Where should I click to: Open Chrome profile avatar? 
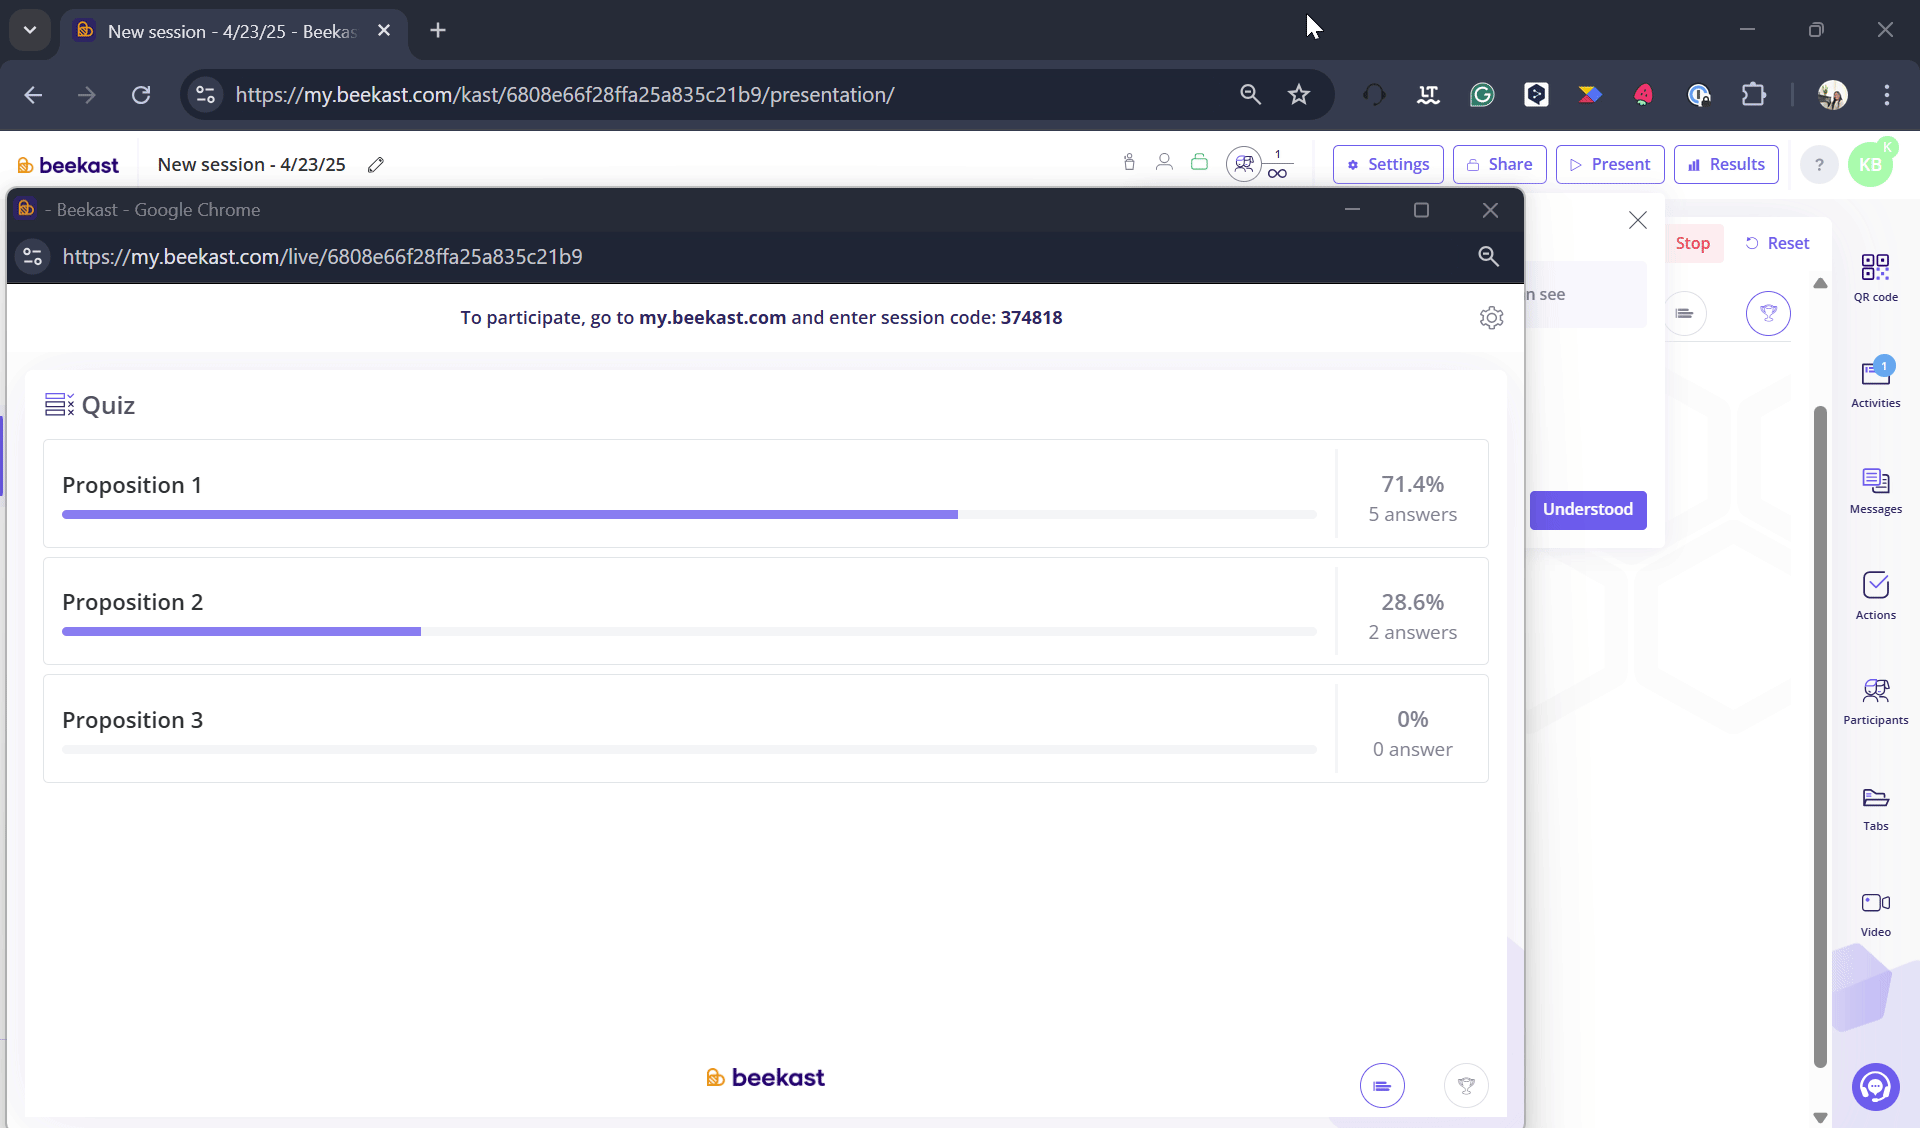[x=1832, y=95]
